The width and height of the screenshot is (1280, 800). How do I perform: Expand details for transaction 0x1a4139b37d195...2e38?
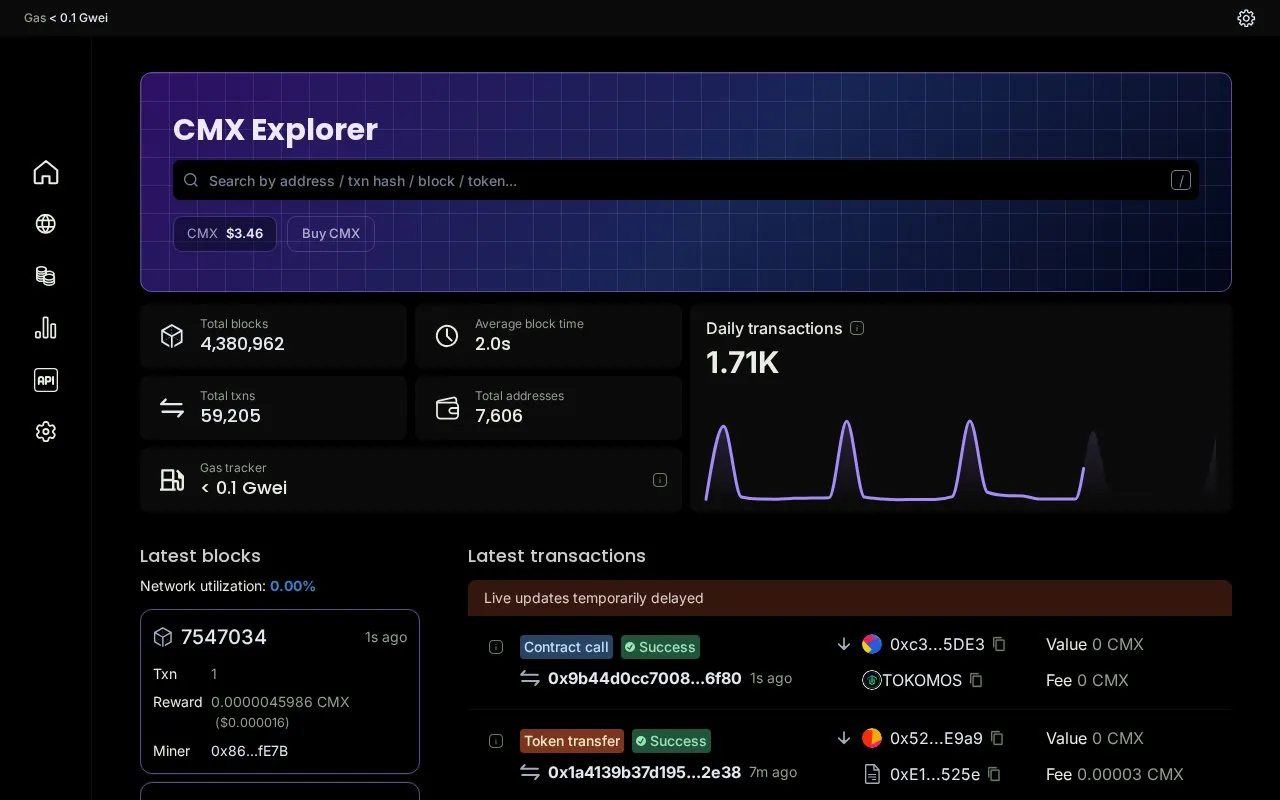(496, 741)
